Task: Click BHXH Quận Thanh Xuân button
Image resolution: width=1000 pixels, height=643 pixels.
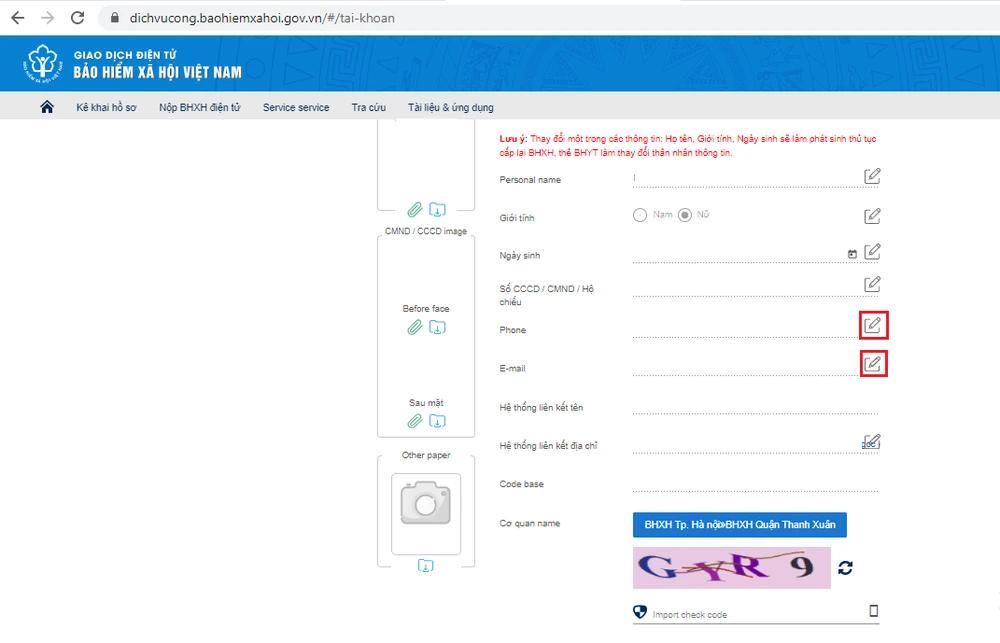Action: [x=739, y=525]
